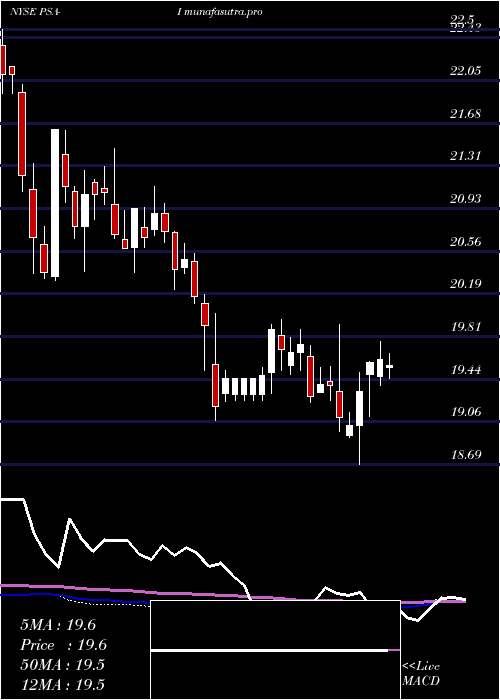Click the 19.81 price axis label

click(466, 326)
